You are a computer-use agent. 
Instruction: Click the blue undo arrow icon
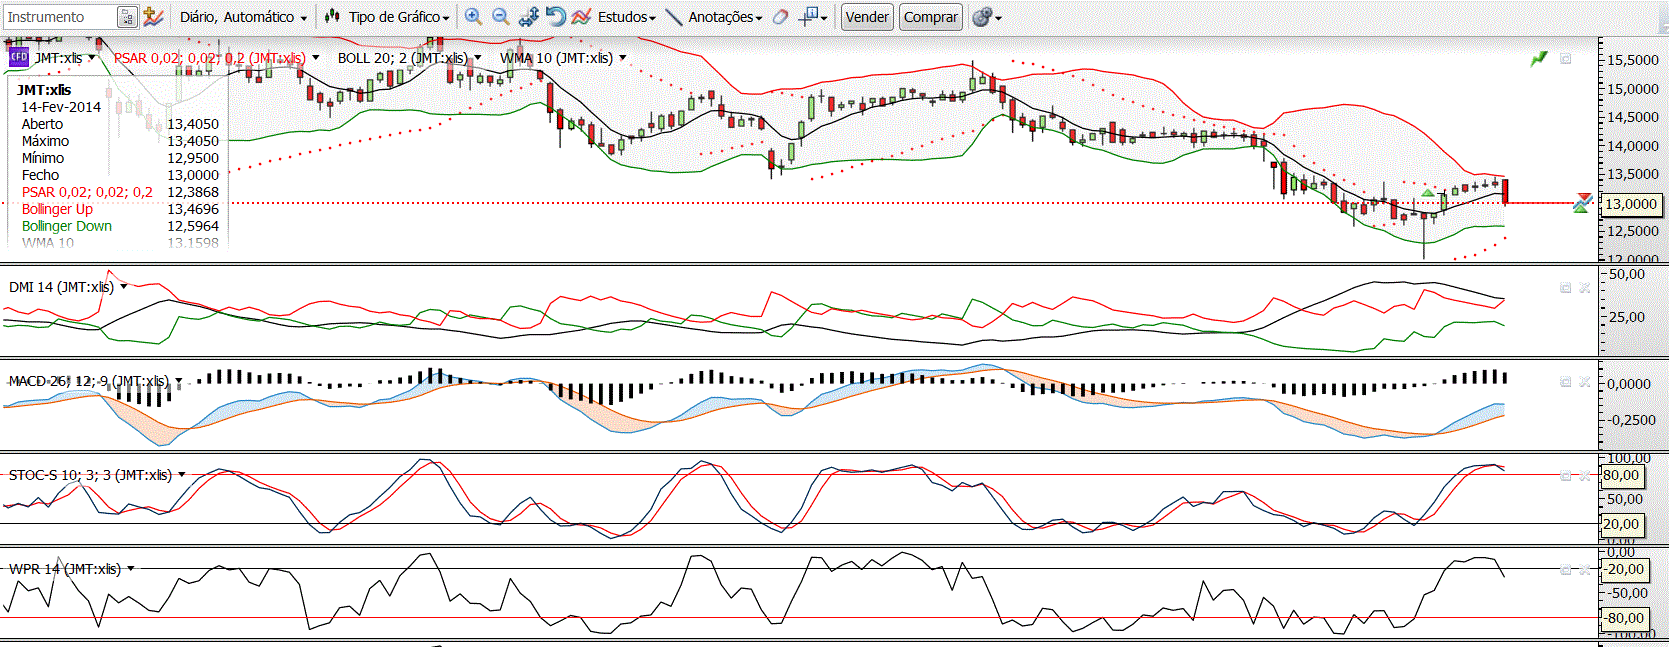pos(556,17)
